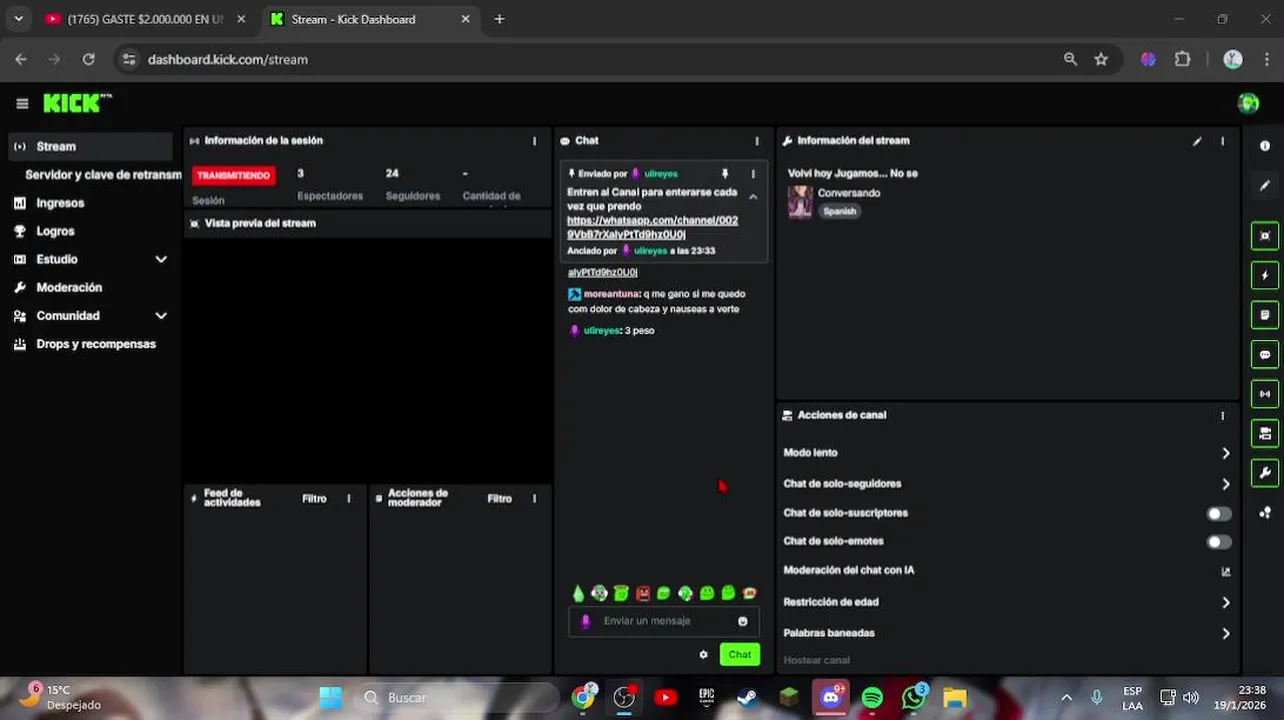Click the red face emote
This screenshot has width=1284, height=720.
click(x=642, y=593)
